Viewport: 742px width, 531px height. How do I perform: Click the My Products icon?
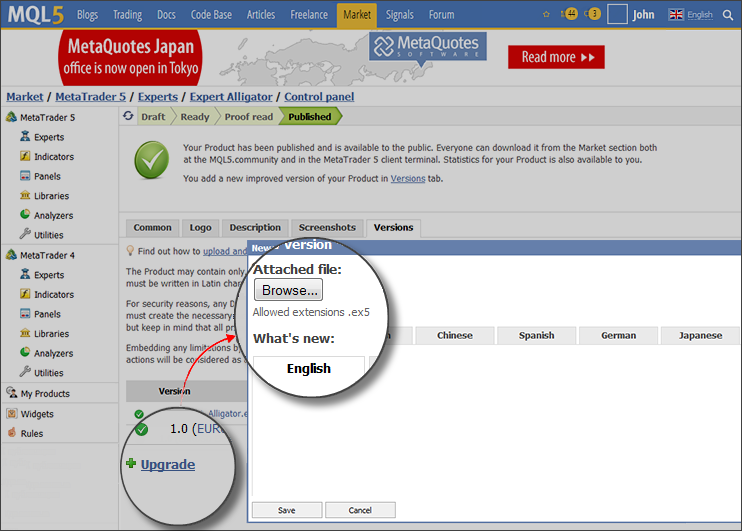click(11, 392)
